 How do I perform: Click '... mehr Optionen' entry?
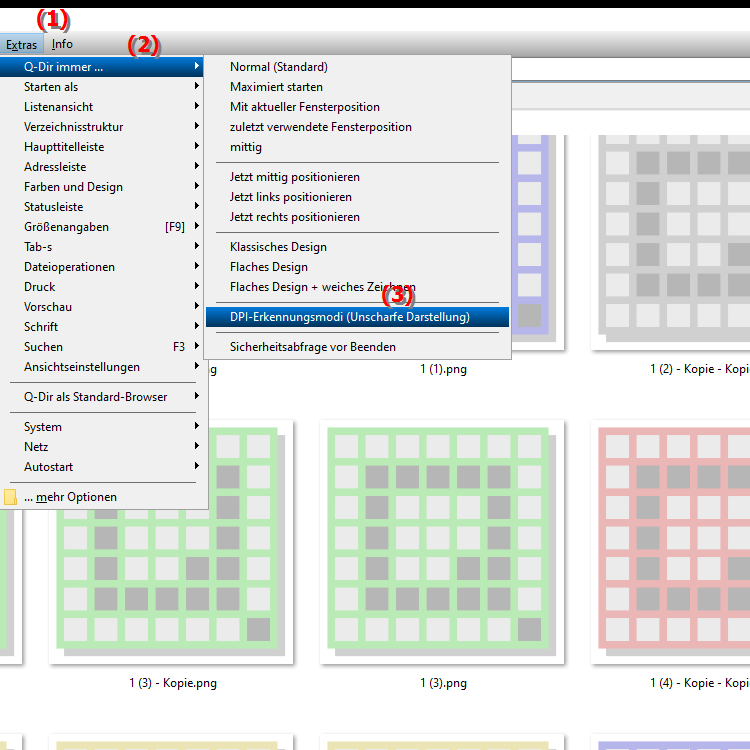101,497
